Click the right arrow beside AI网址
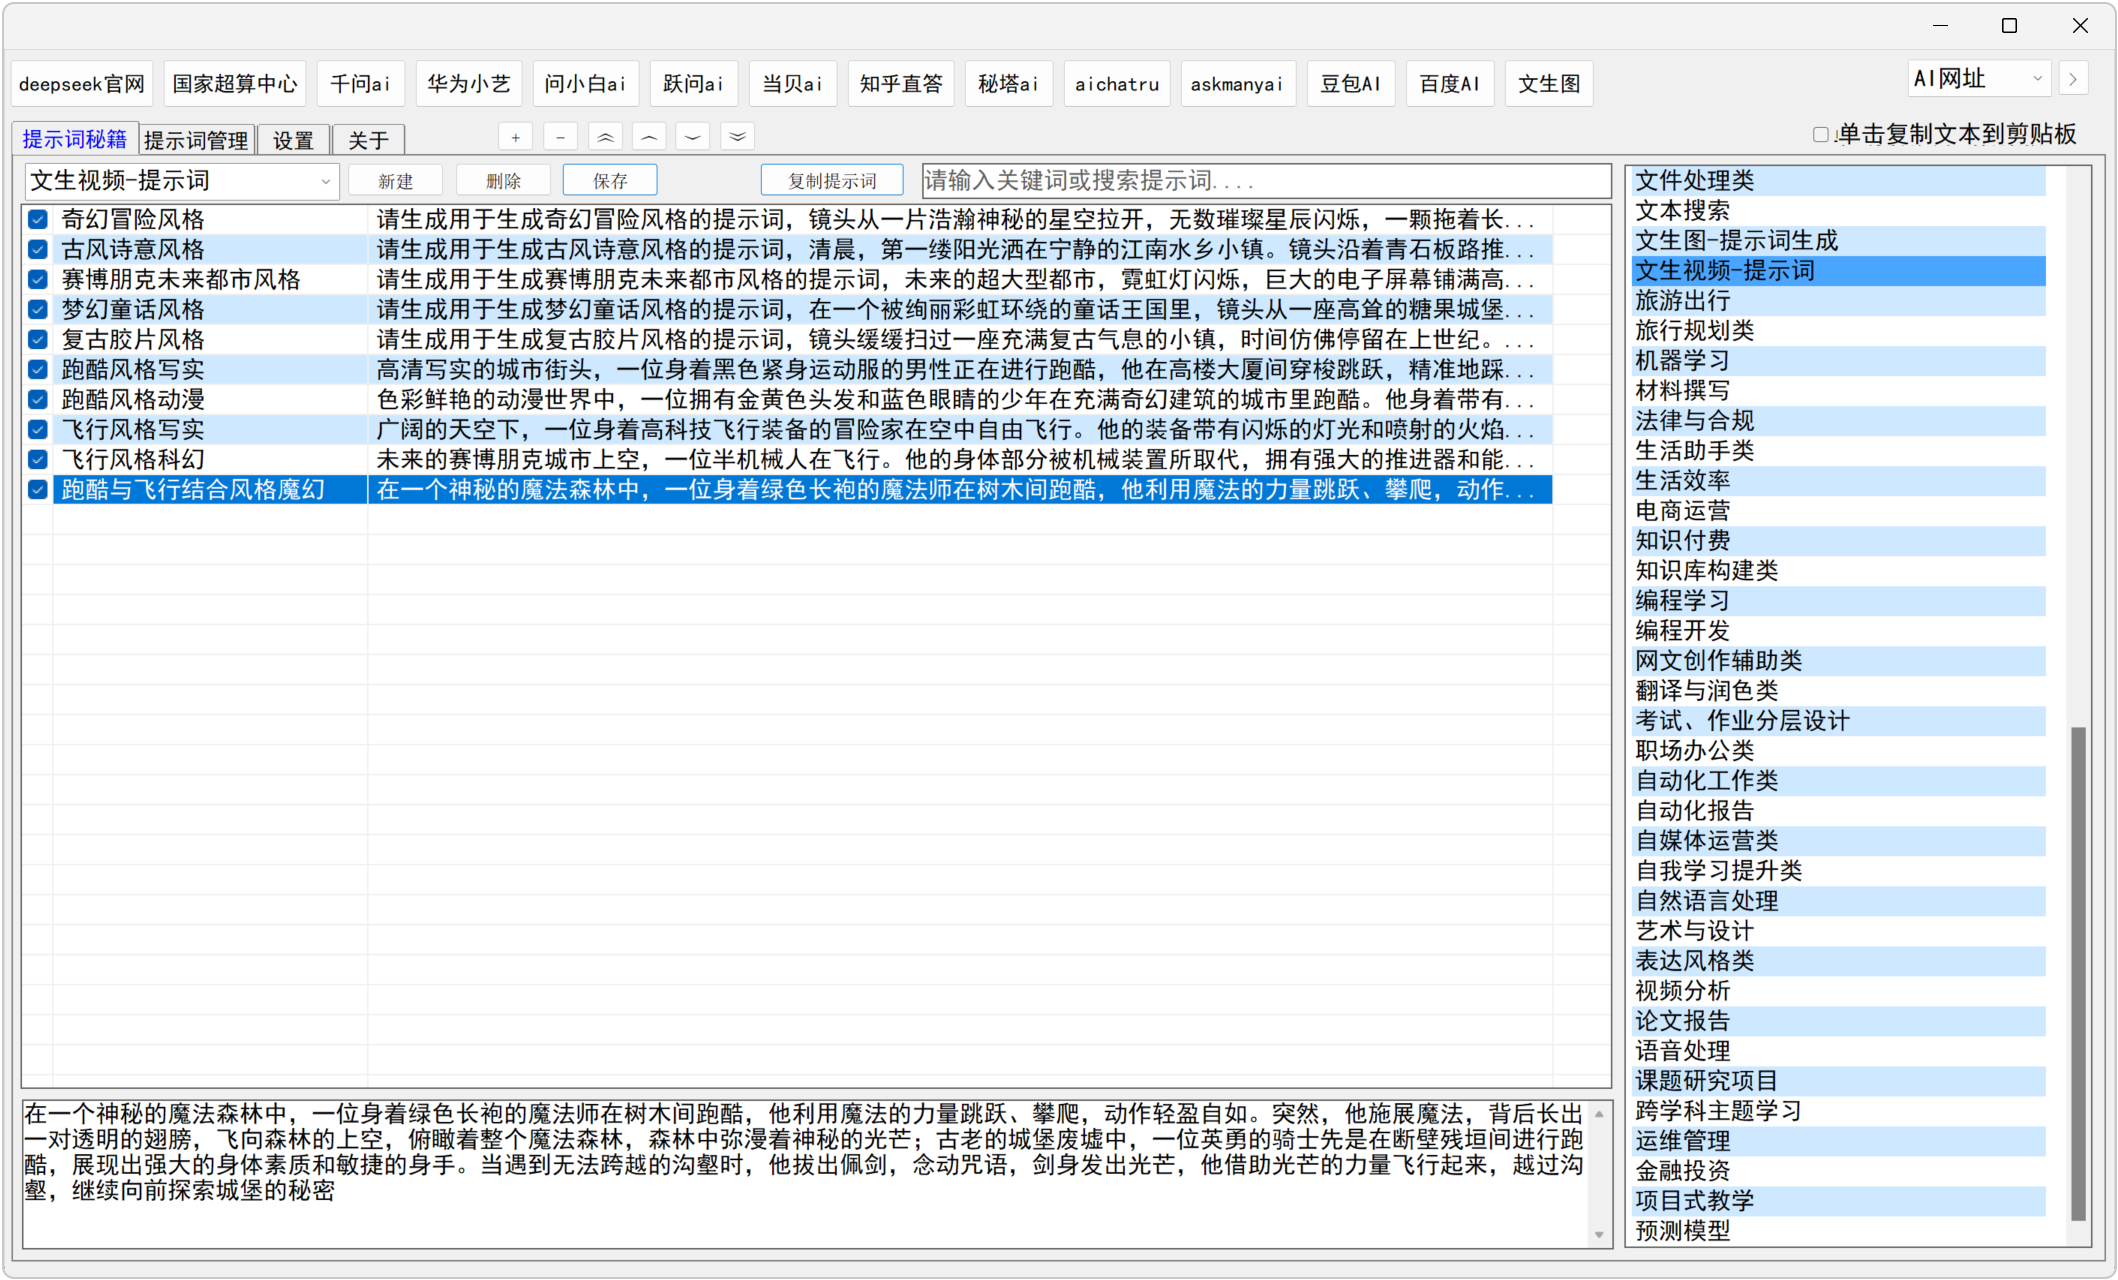The height and width of the screenshot is (1280, 2118). click(x=2073, y=79)
